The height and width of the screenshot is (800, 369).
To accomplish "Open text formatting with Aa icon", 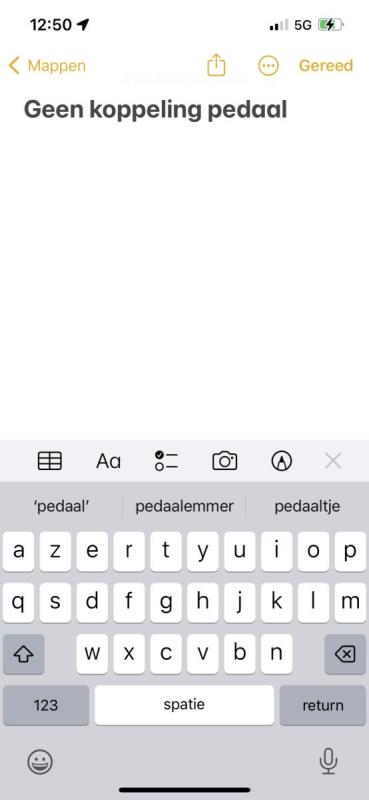I will 108,461.
